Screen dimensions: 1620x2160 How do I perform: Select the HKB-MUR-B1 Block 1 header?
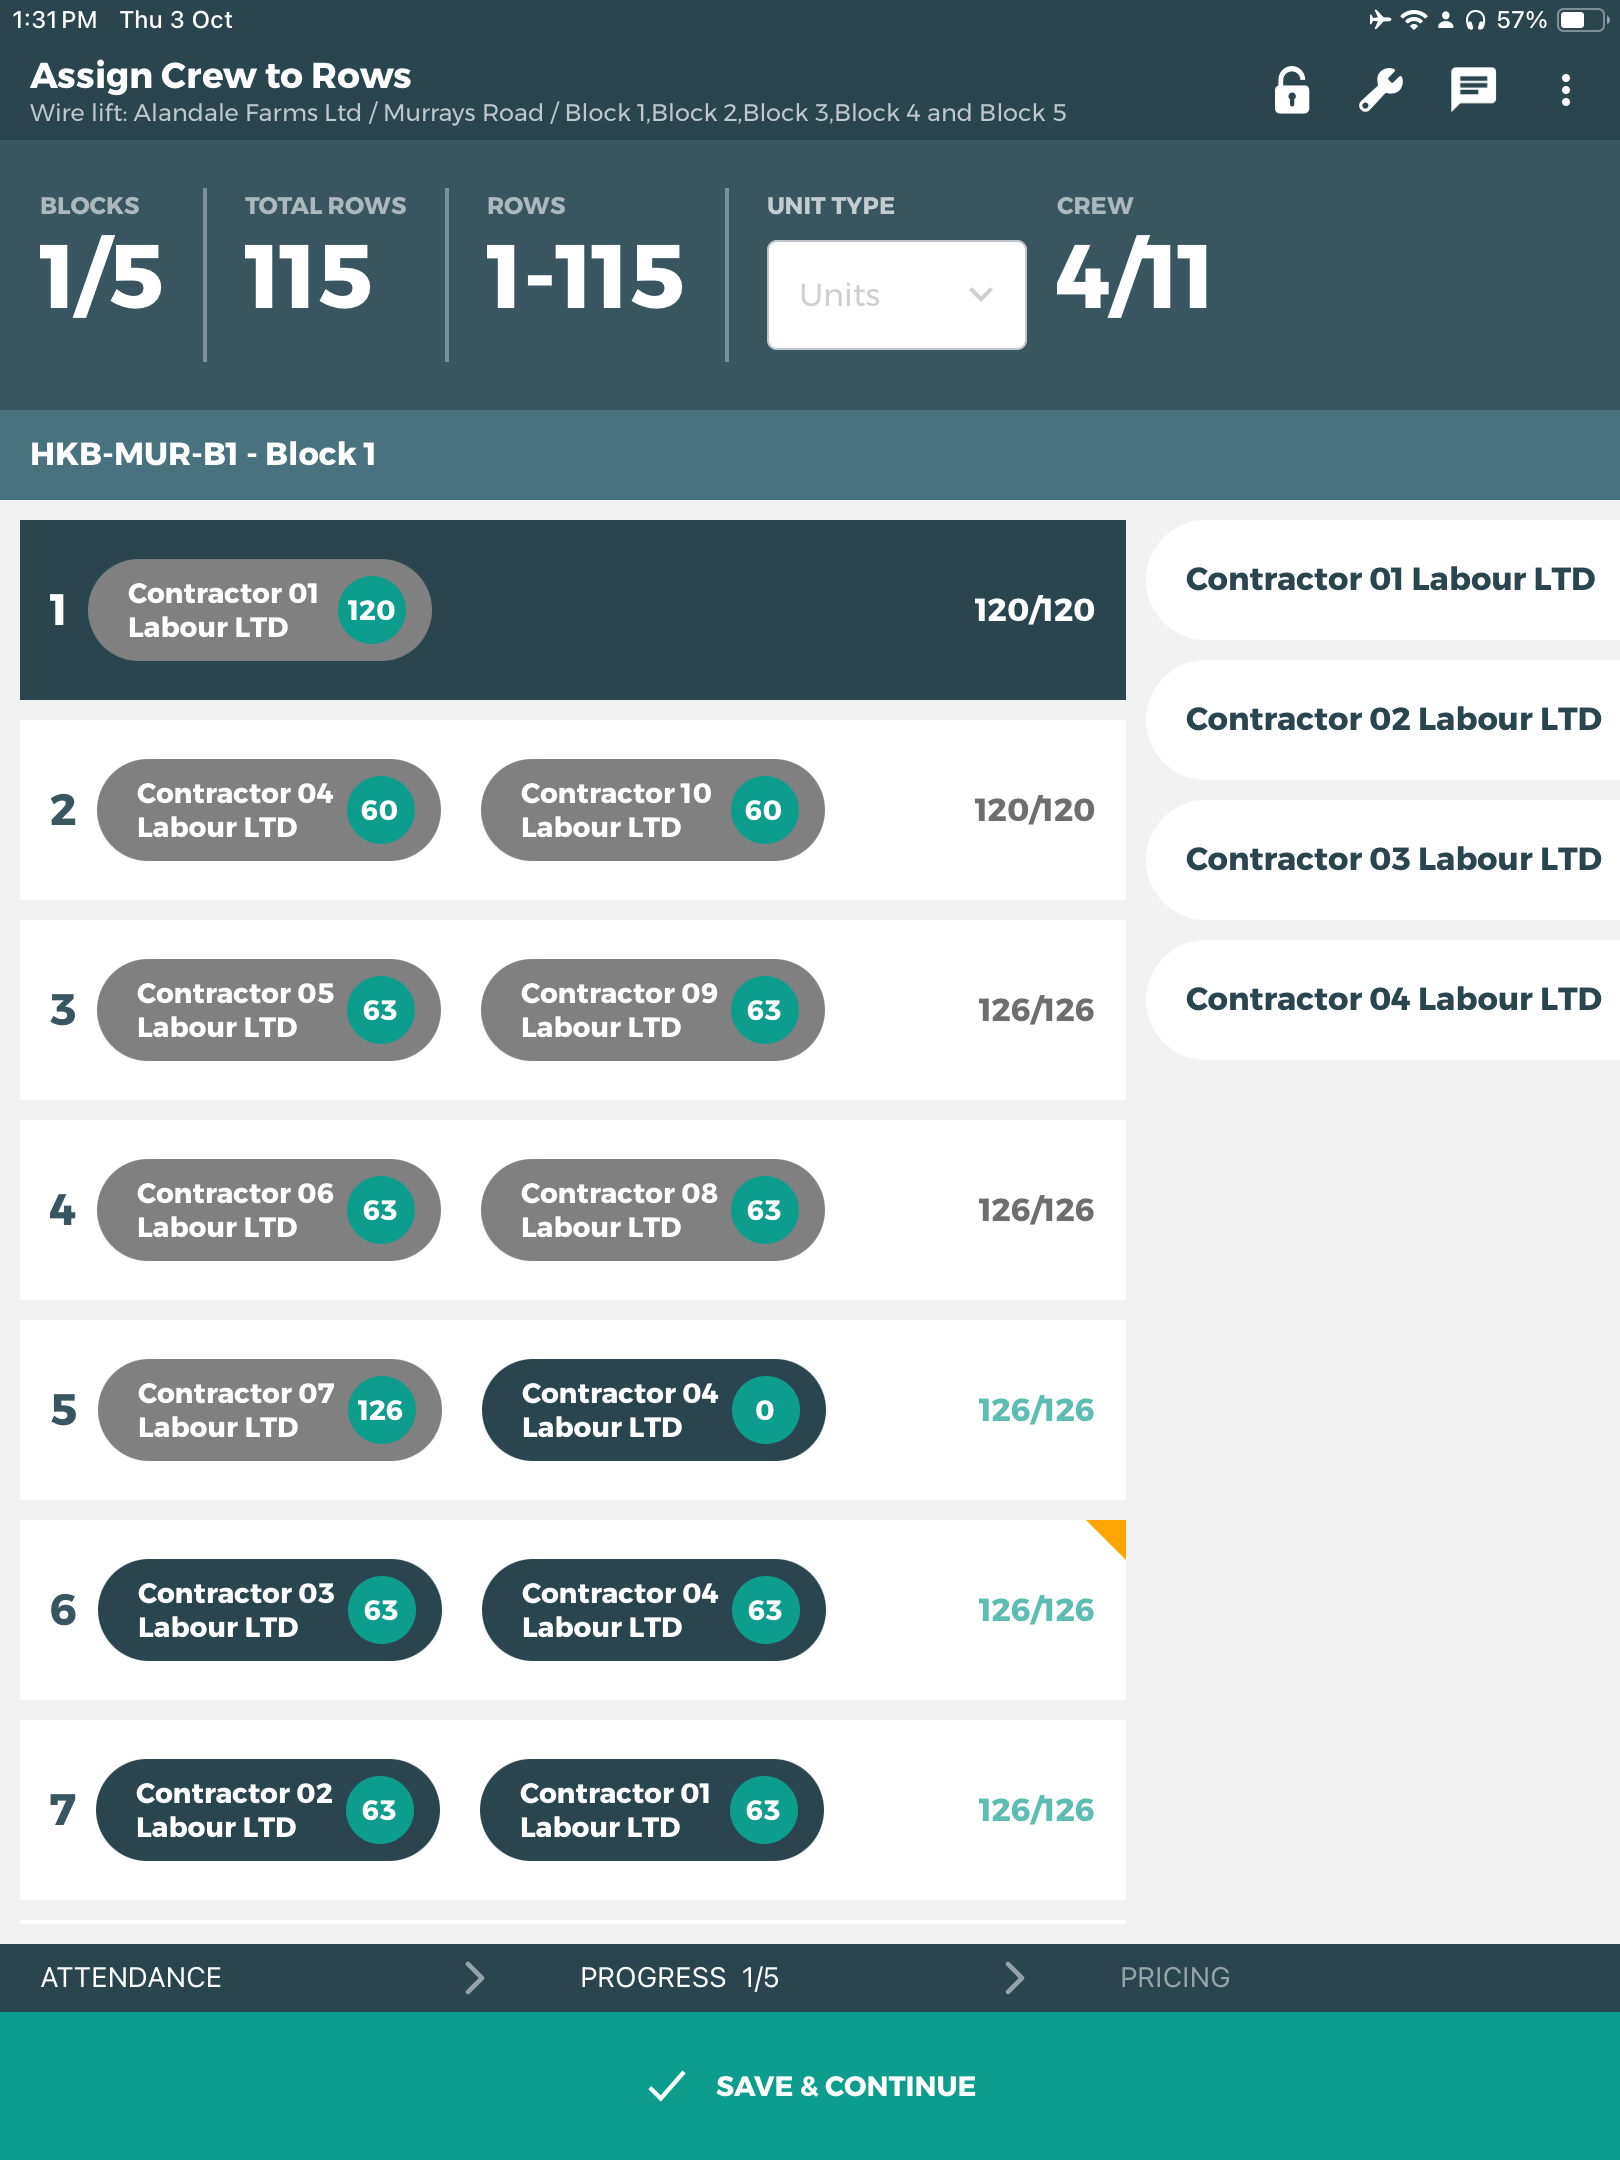[203, 454]
